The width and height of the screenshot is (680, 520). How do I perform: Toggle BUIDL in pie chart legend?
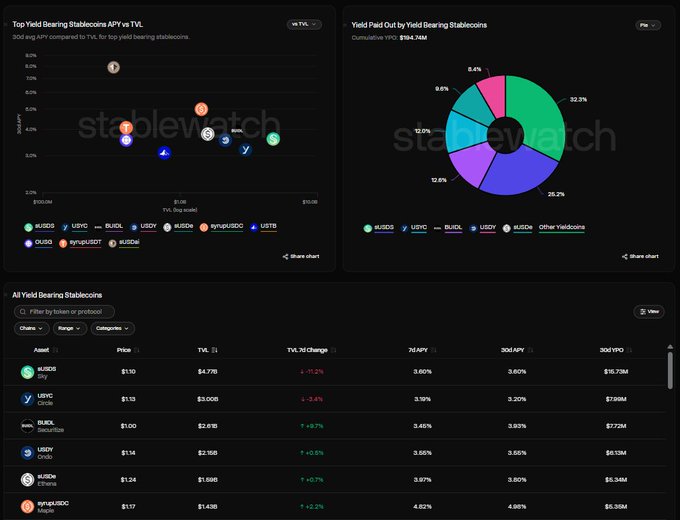[448, 228]
